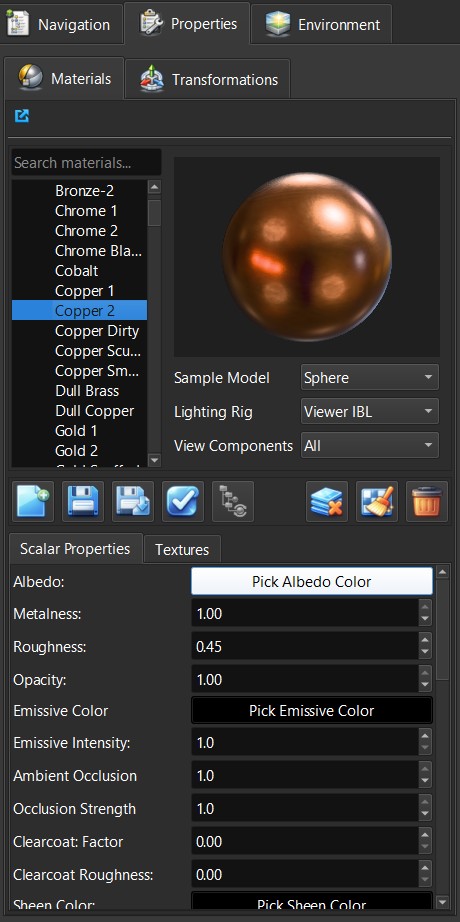This screenshot has height=922, width=460.
Task: Select Copper 2 material
Action: (79, 310)
